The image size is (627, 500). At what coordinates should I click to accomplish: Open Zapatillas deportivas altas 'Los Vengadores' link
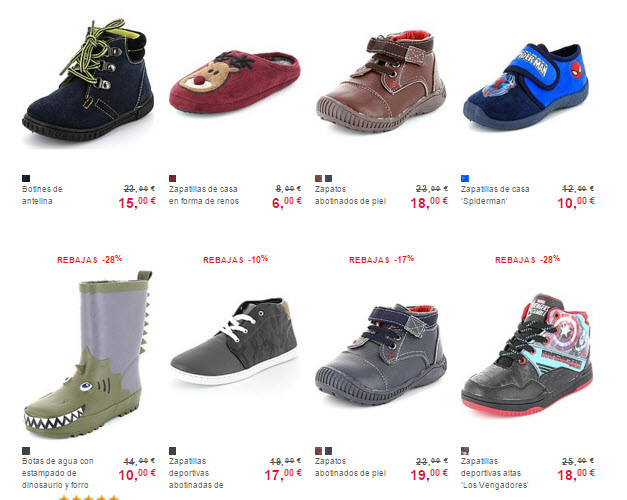coord(494,473)
